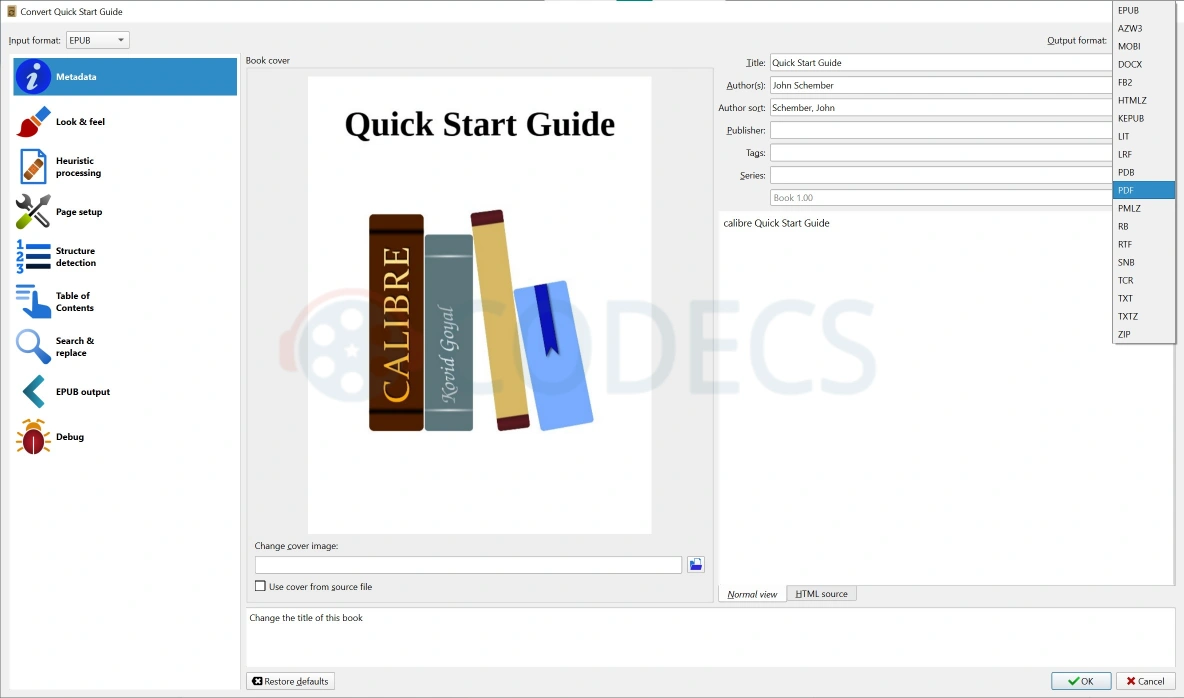Click into the Author(s) field

(941, 85)
